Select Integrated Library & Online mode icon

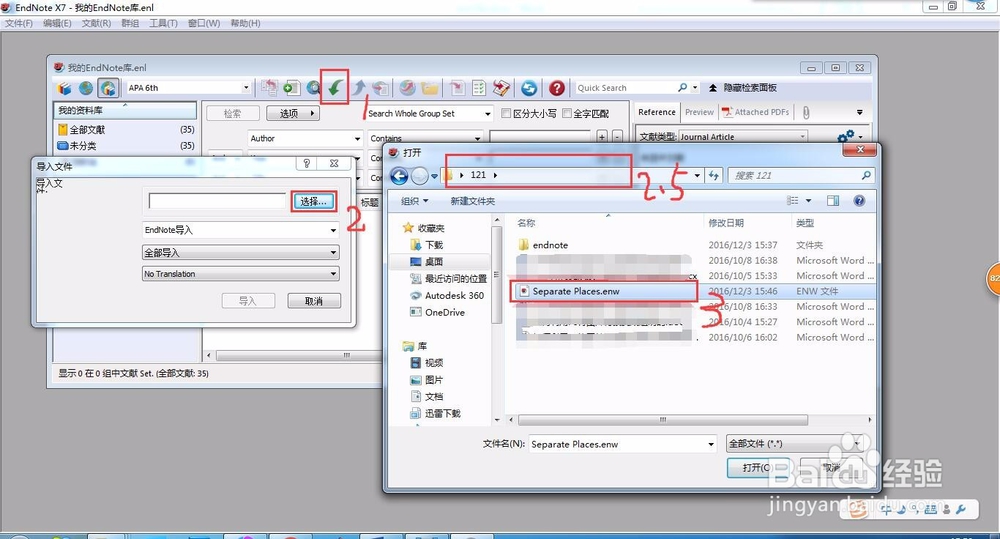[x=108, y=88]
